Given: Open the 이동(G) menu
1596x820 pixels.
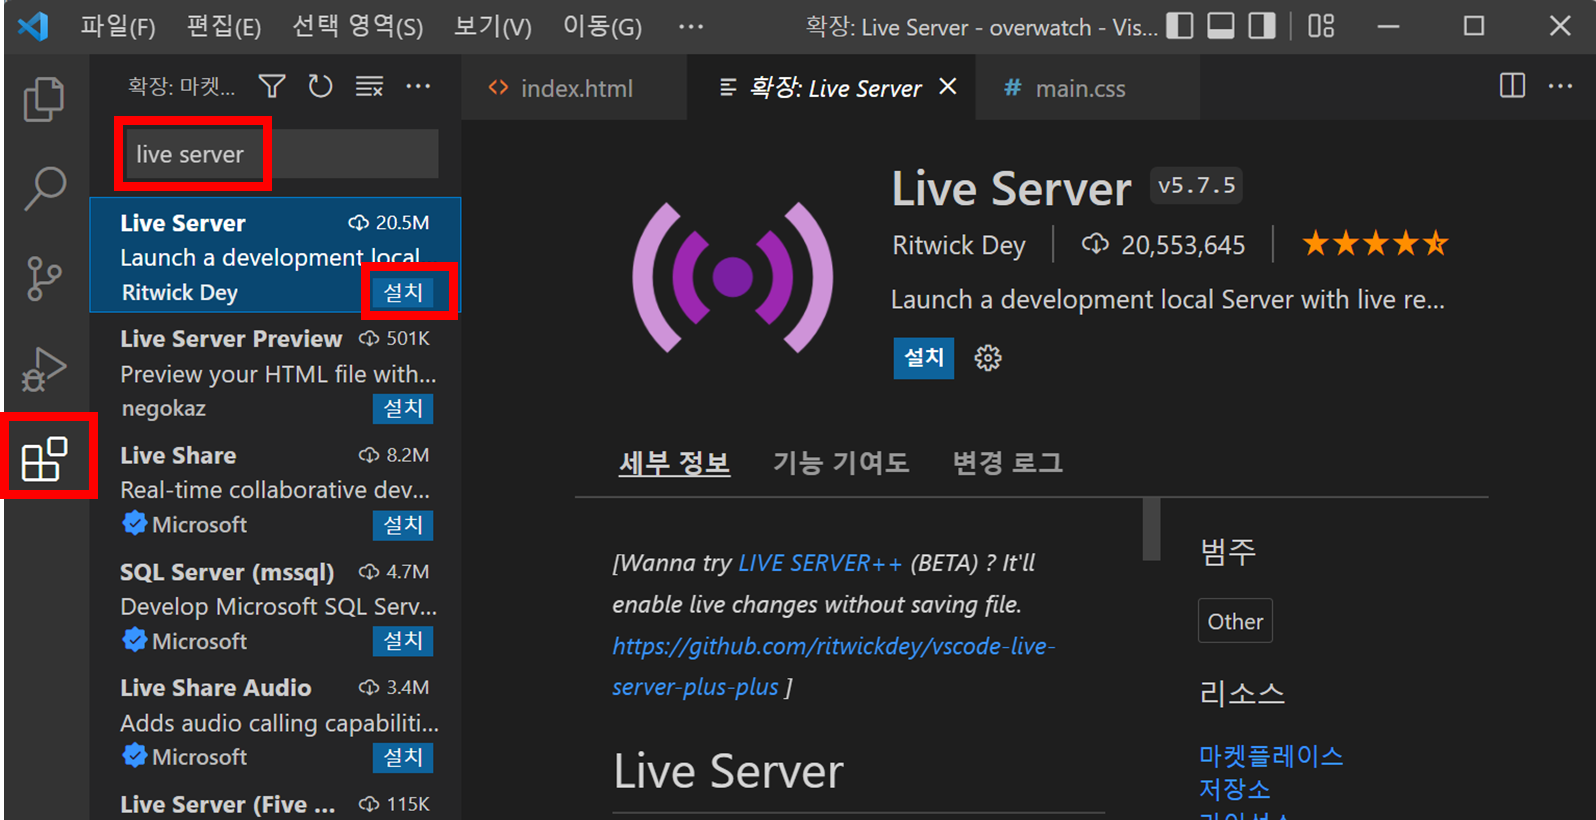Looking at the screenshot, I should click(602, 27).
